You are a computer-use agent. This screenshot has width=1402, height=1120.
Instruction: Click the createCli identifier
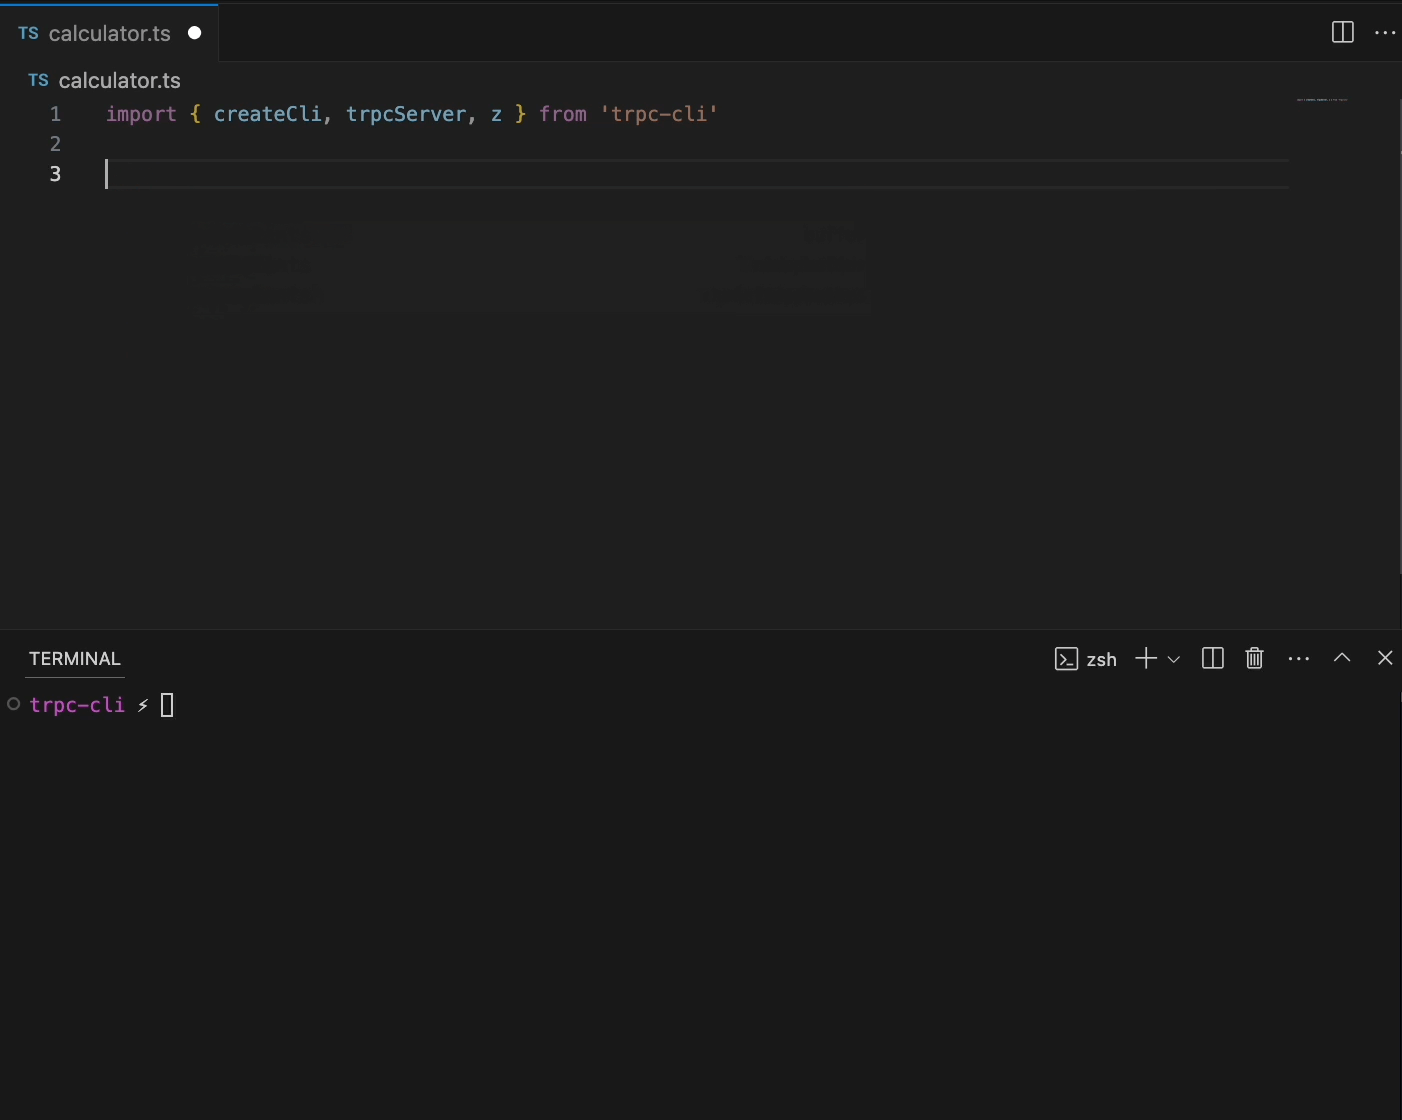[267, 114]
